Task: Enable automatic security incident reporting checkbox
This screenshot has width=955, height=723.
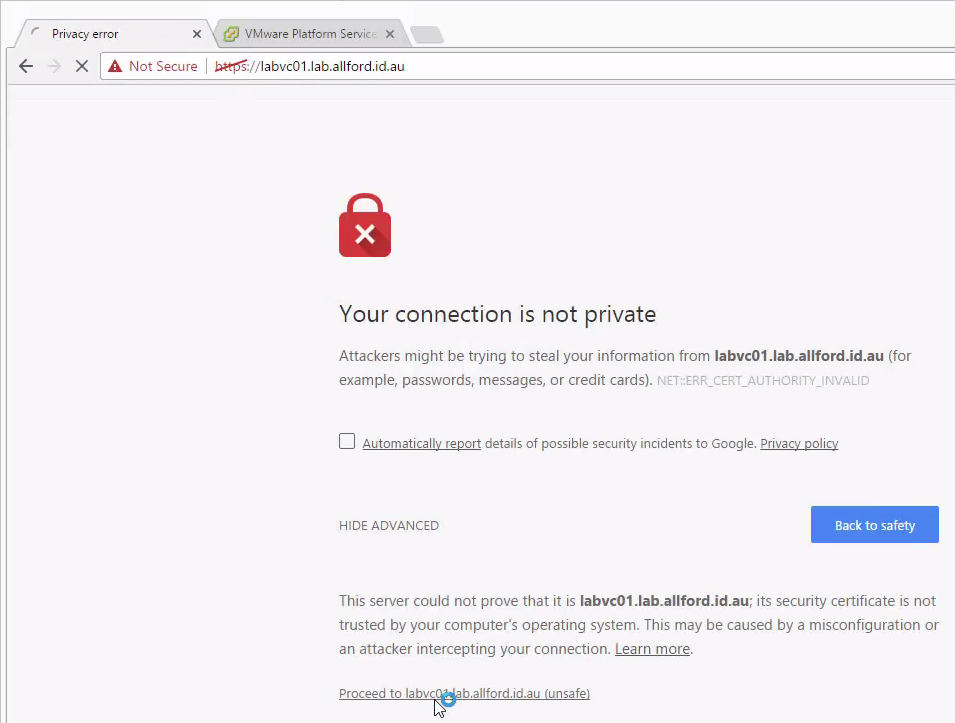Action: click(347, 441)
